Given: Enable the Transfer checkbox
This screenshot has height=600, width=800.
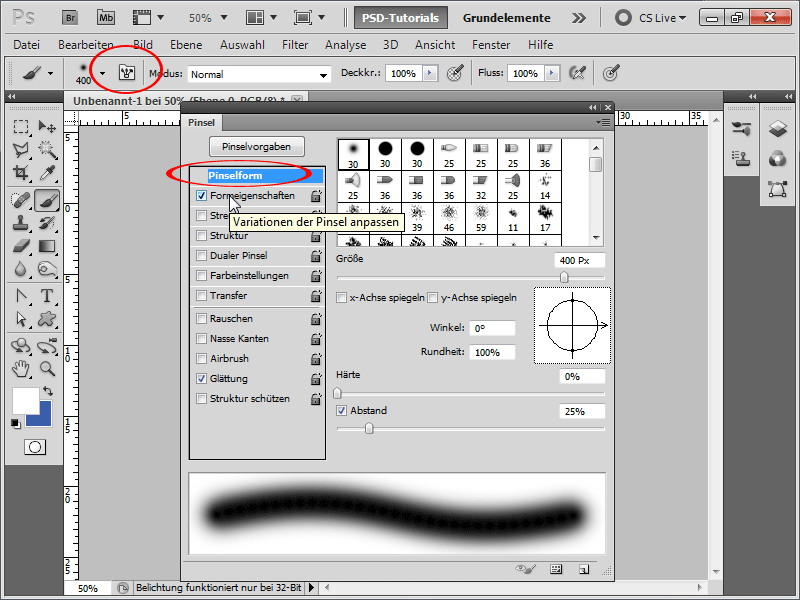Looking at the screenshot, I should coord(202,295).
